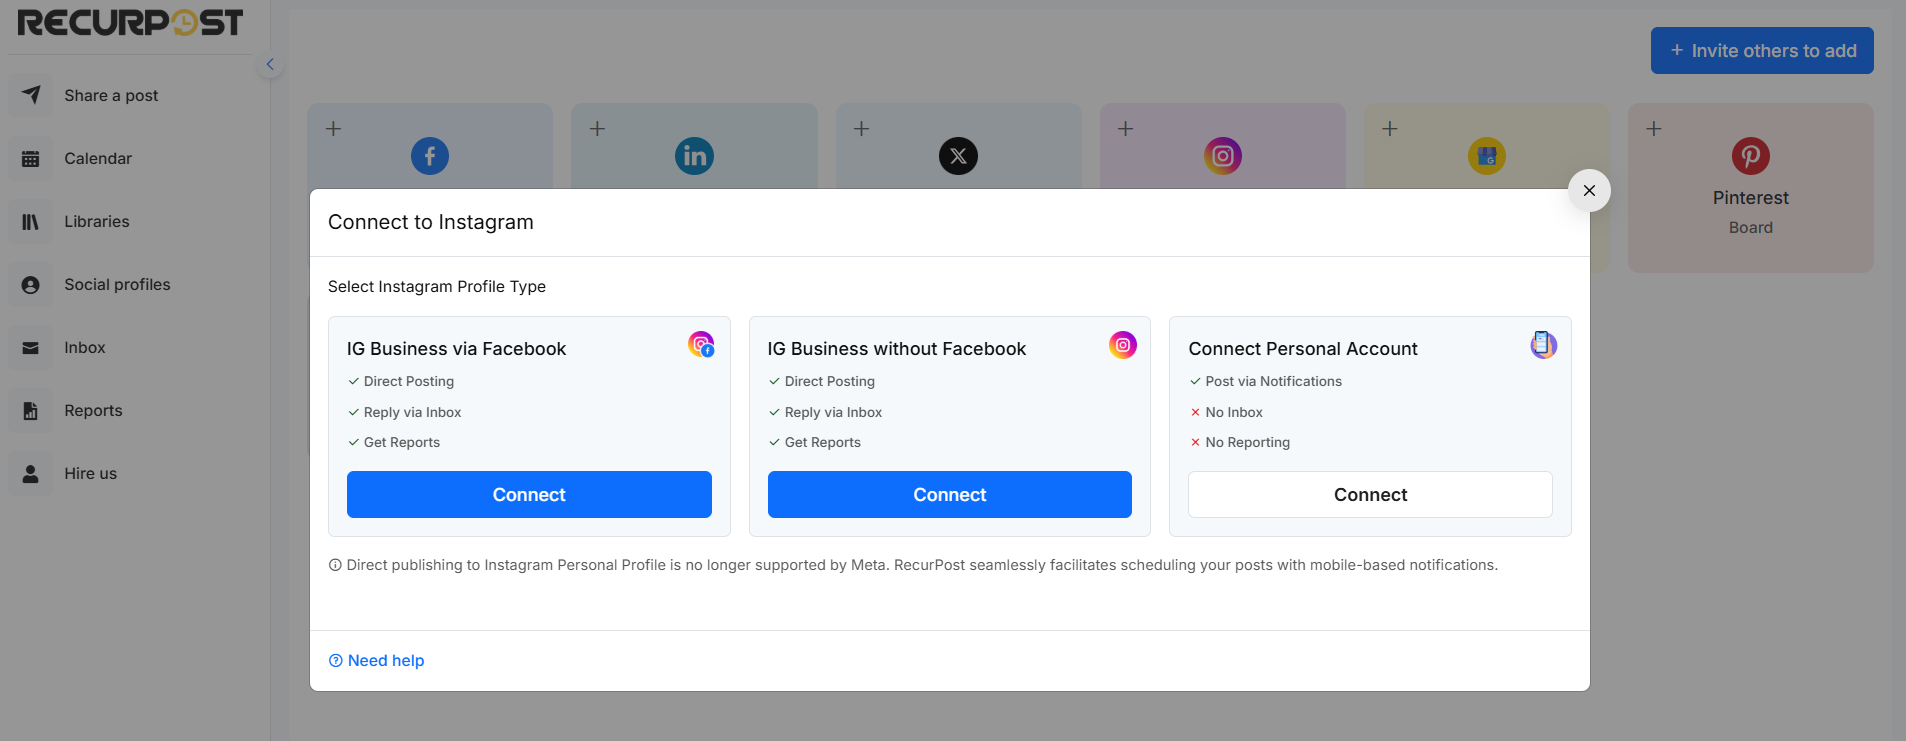Viewport: 1906px width, 741px height.
Task: Click the Pinterest logo icon
Action: (x=1751, y=156)
